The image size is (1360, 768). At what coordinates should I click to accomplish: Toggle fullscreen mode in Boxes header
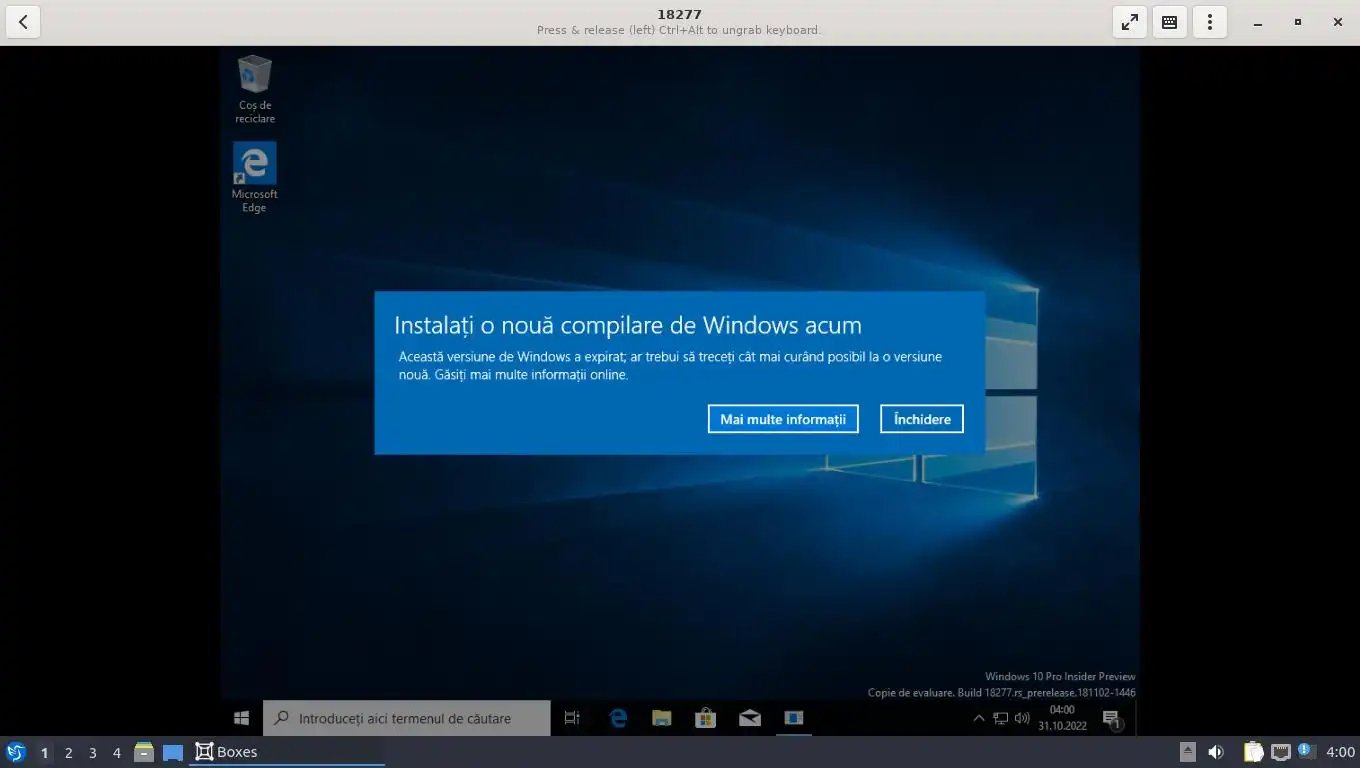click(x=1129, y=21)
